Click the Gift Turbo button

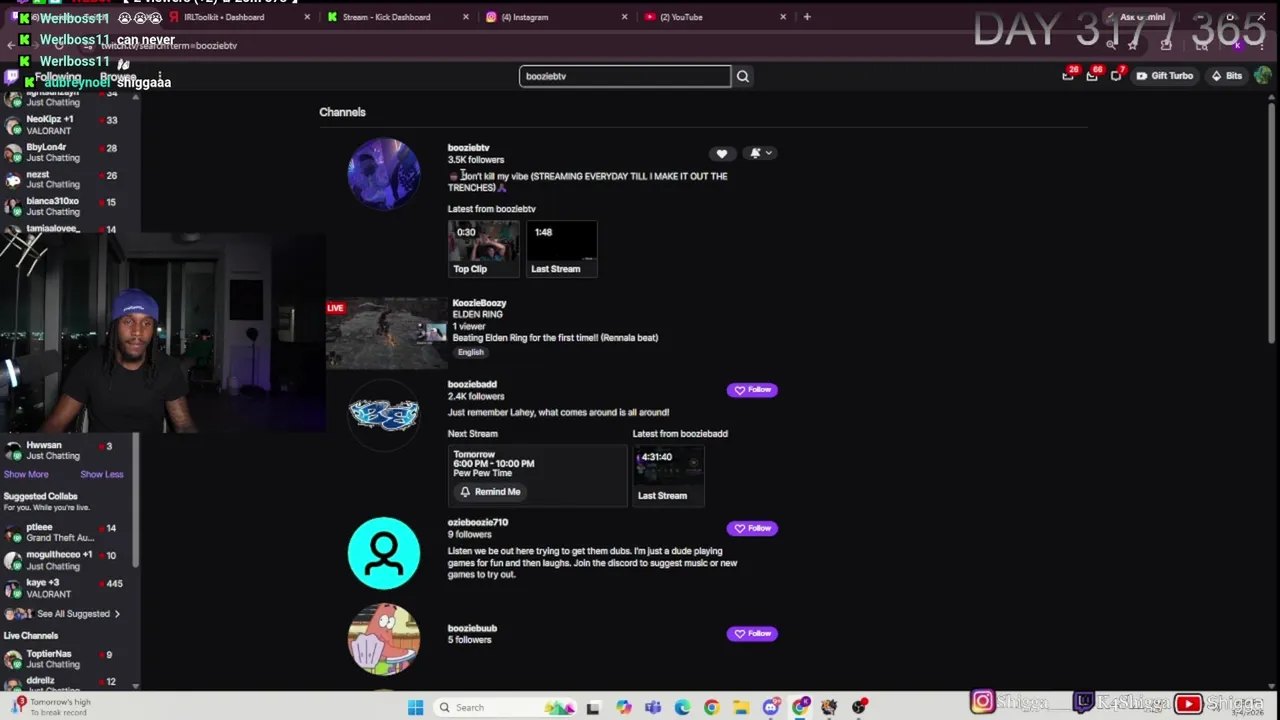1164,76
